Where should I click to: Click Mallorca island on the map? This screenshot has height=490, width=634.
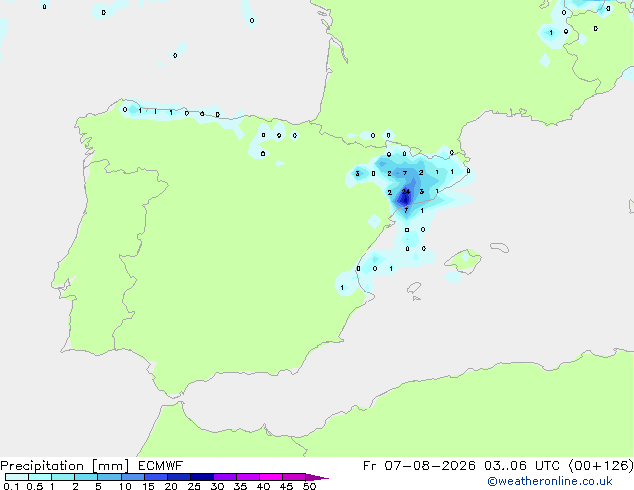[x=464, y=261]
